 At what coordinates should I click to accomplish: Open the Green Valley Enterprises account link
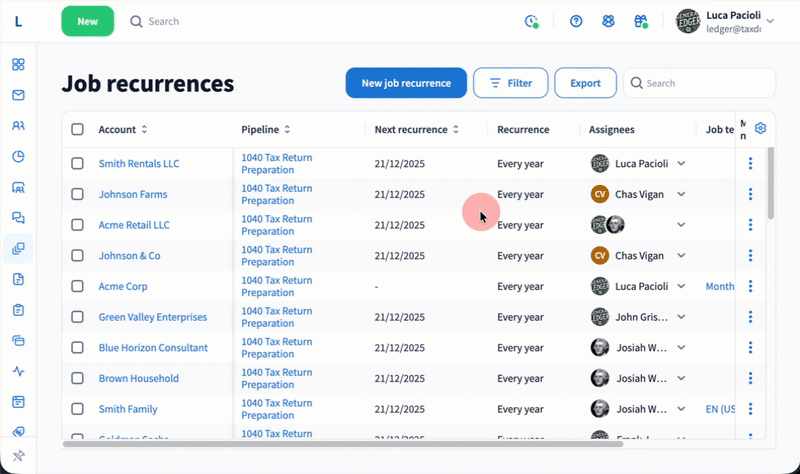[x=152, y=317]
